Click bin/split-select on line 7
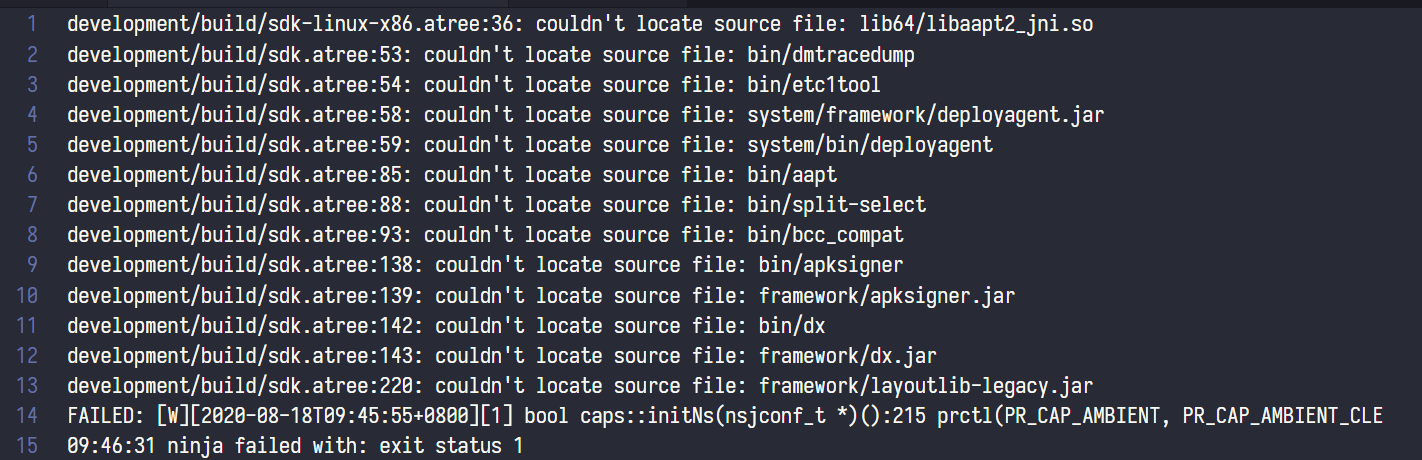 (836, 204)
